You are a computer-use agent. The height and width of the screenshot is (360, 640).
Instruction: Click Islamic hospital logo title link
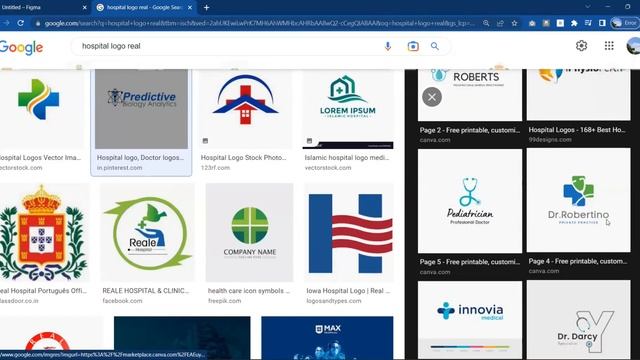pos(347,158)
